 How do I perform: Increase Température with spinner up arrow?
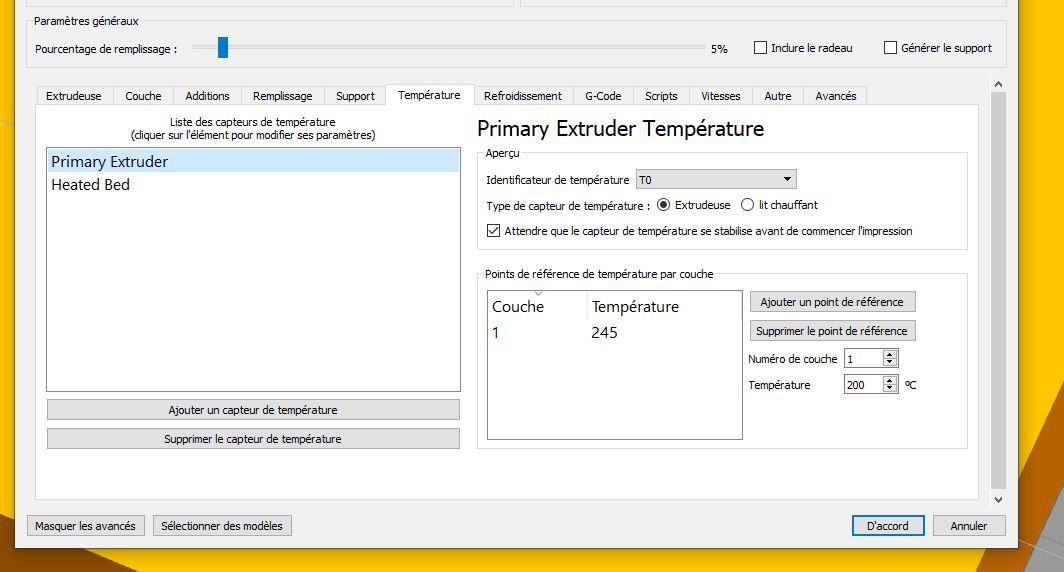[890, 380]
